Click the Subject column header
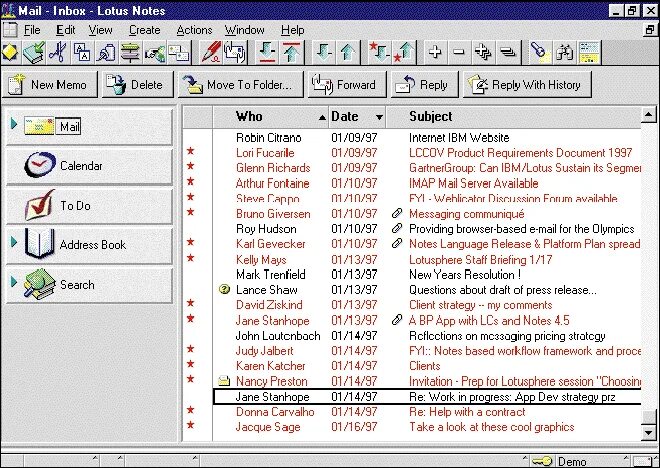 click(x=514, y=117)
